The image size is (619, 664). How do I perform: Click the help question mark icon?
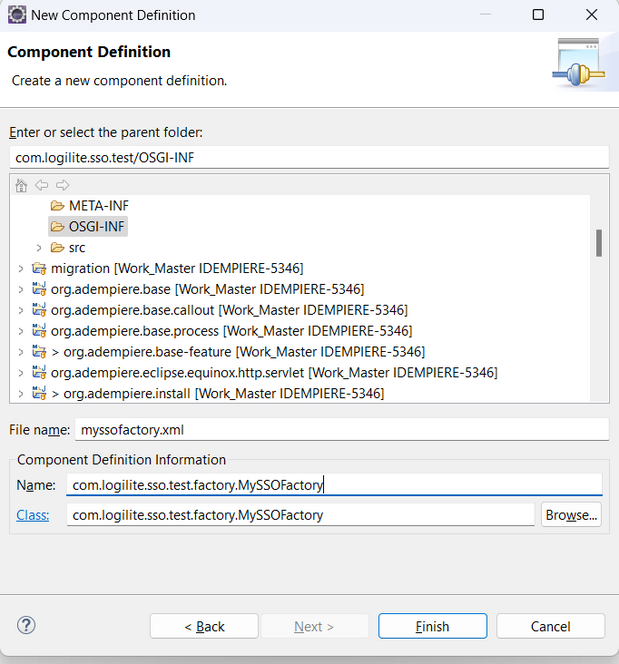tap(27, 625)
